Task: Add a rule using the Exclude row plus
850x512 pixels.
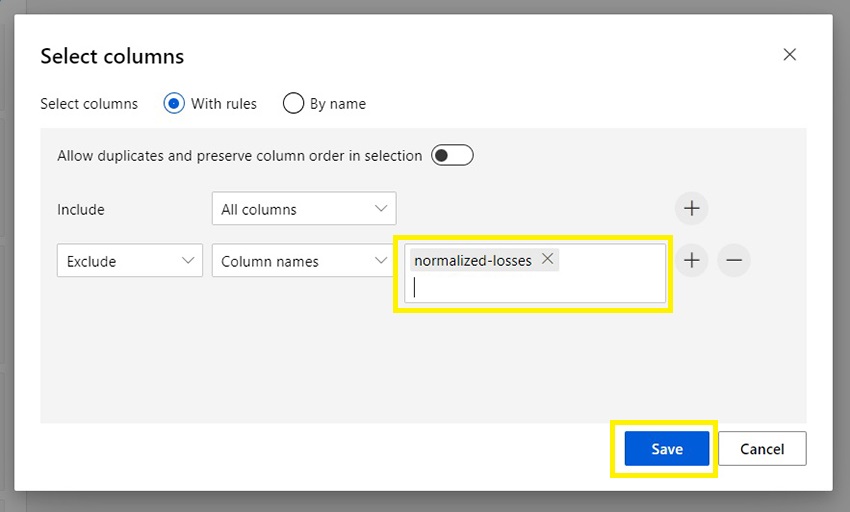Action: point(691,261)
